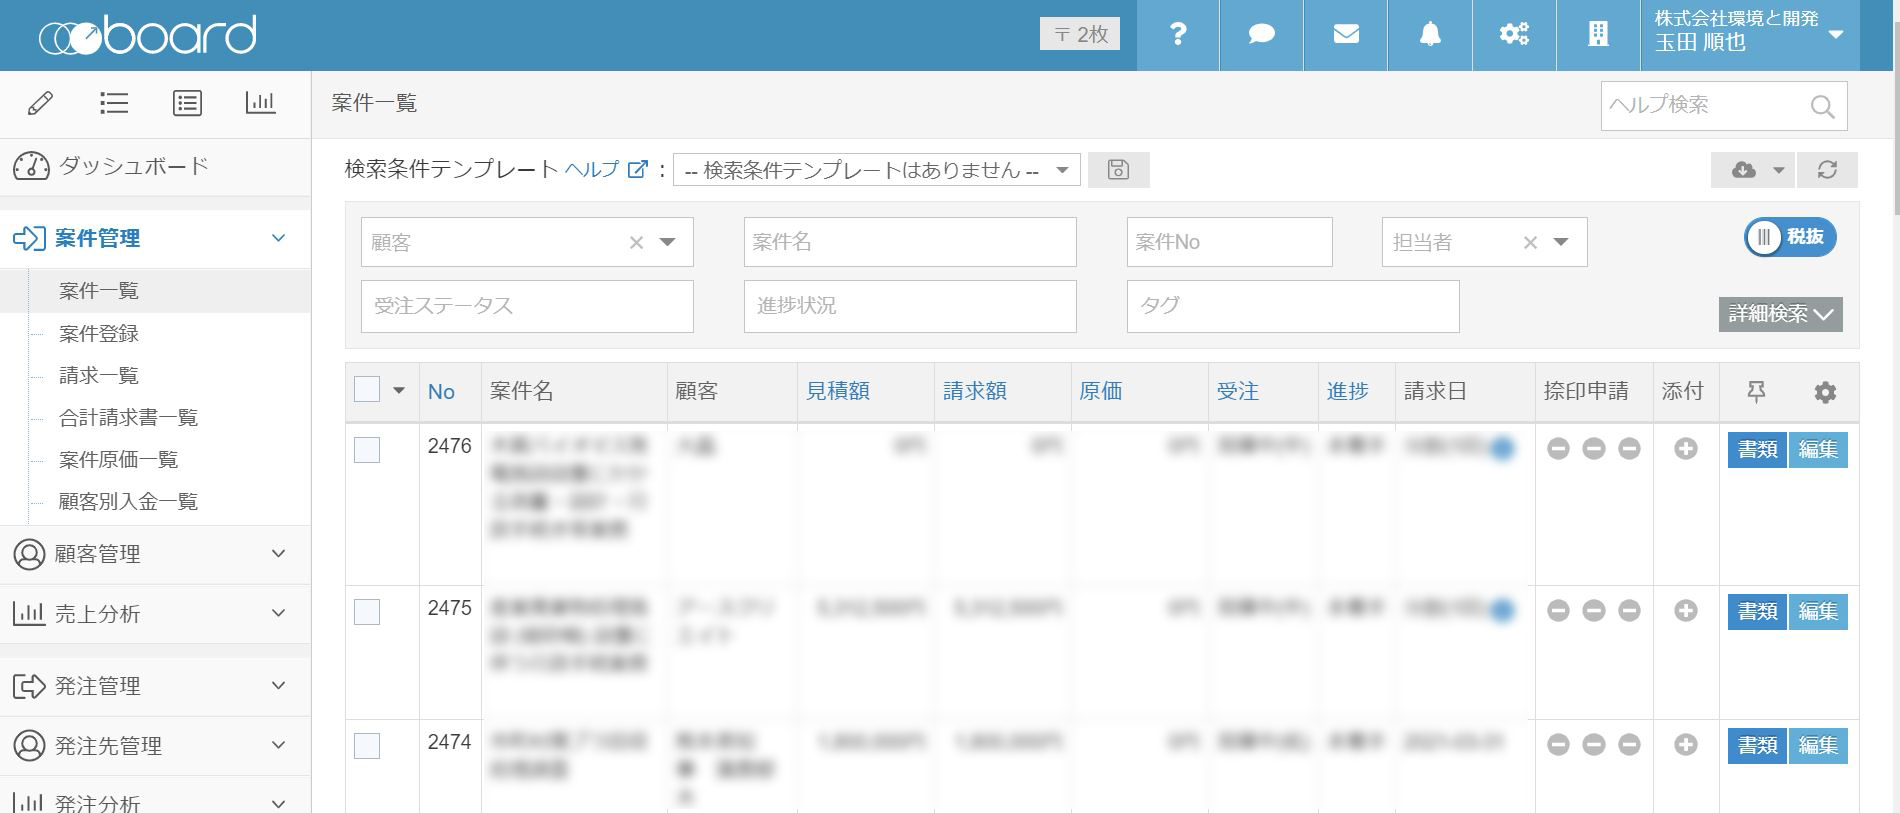Click the 書類 button for case 2476
1900x813 pixels.
click(1757, 450)
